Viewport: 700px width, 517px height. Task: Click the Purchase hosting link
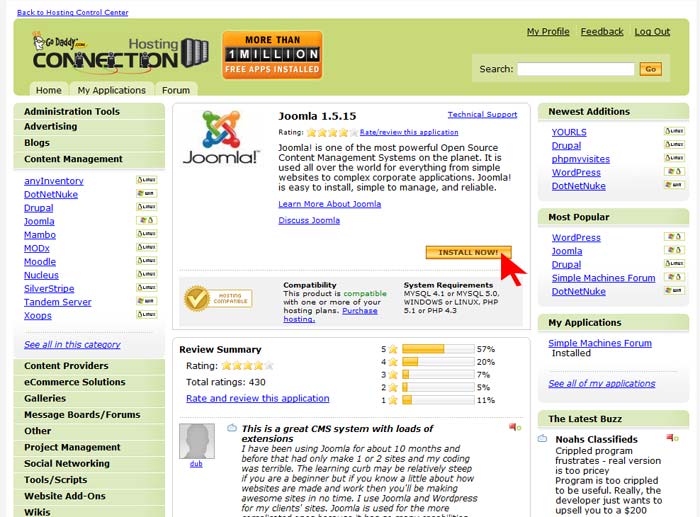360,311
